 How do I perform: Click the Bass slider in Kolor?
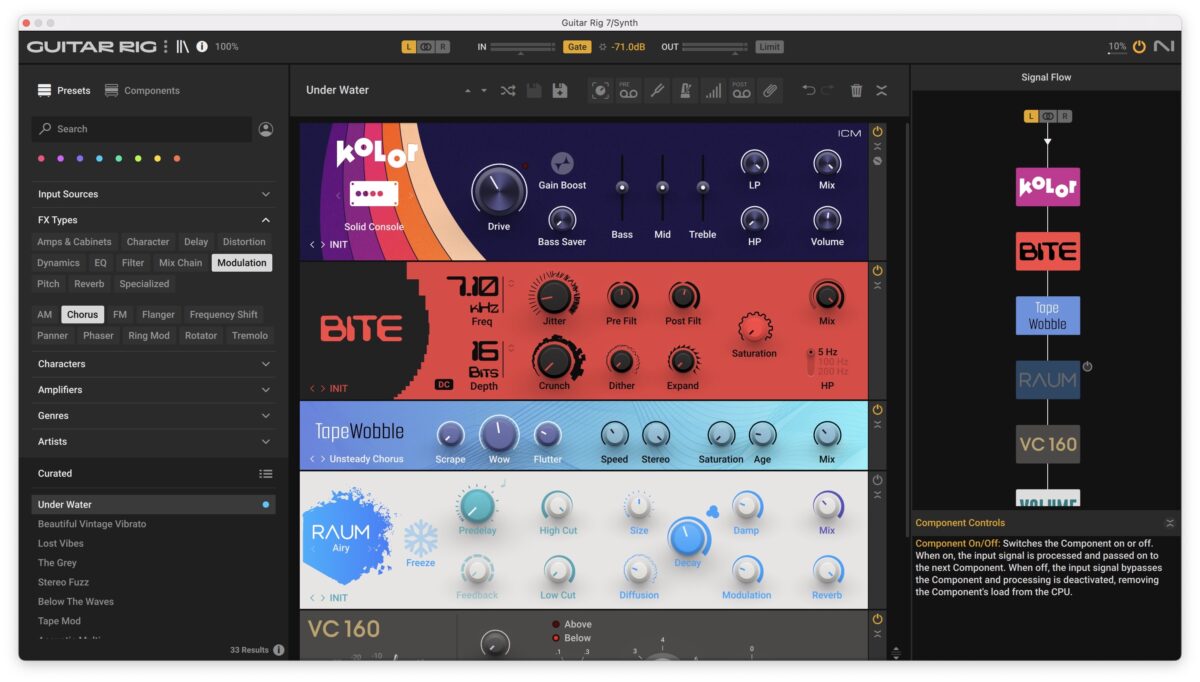click(622, 187)
